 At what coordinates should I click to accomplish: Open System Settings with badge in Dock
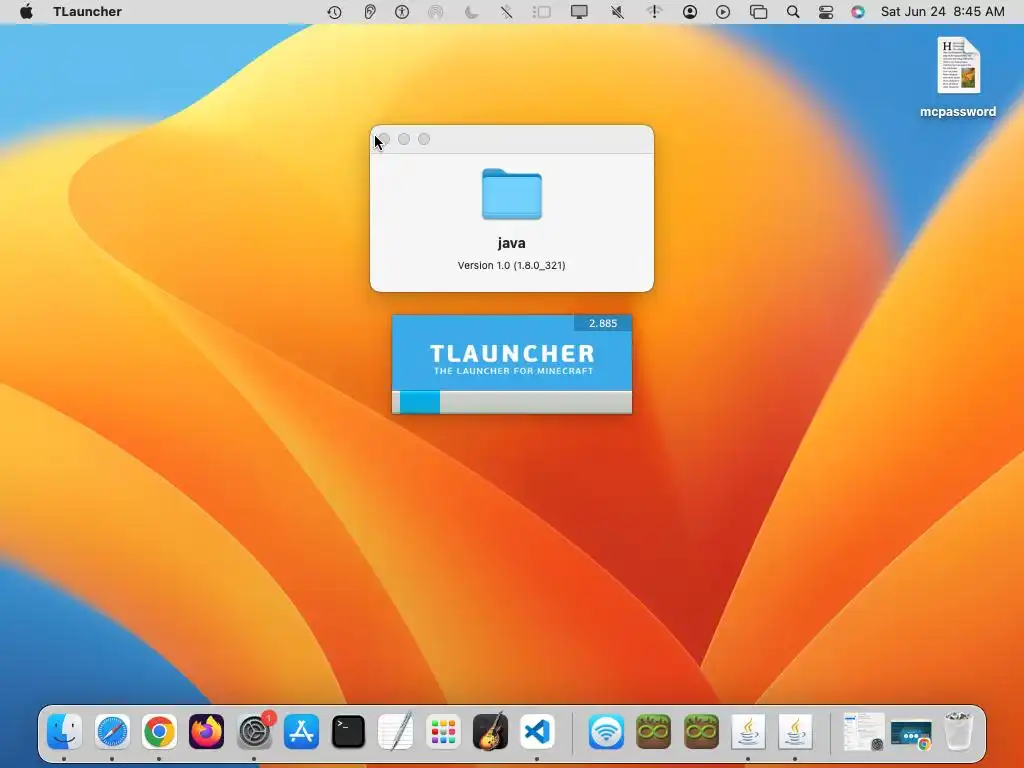point(254,731)
